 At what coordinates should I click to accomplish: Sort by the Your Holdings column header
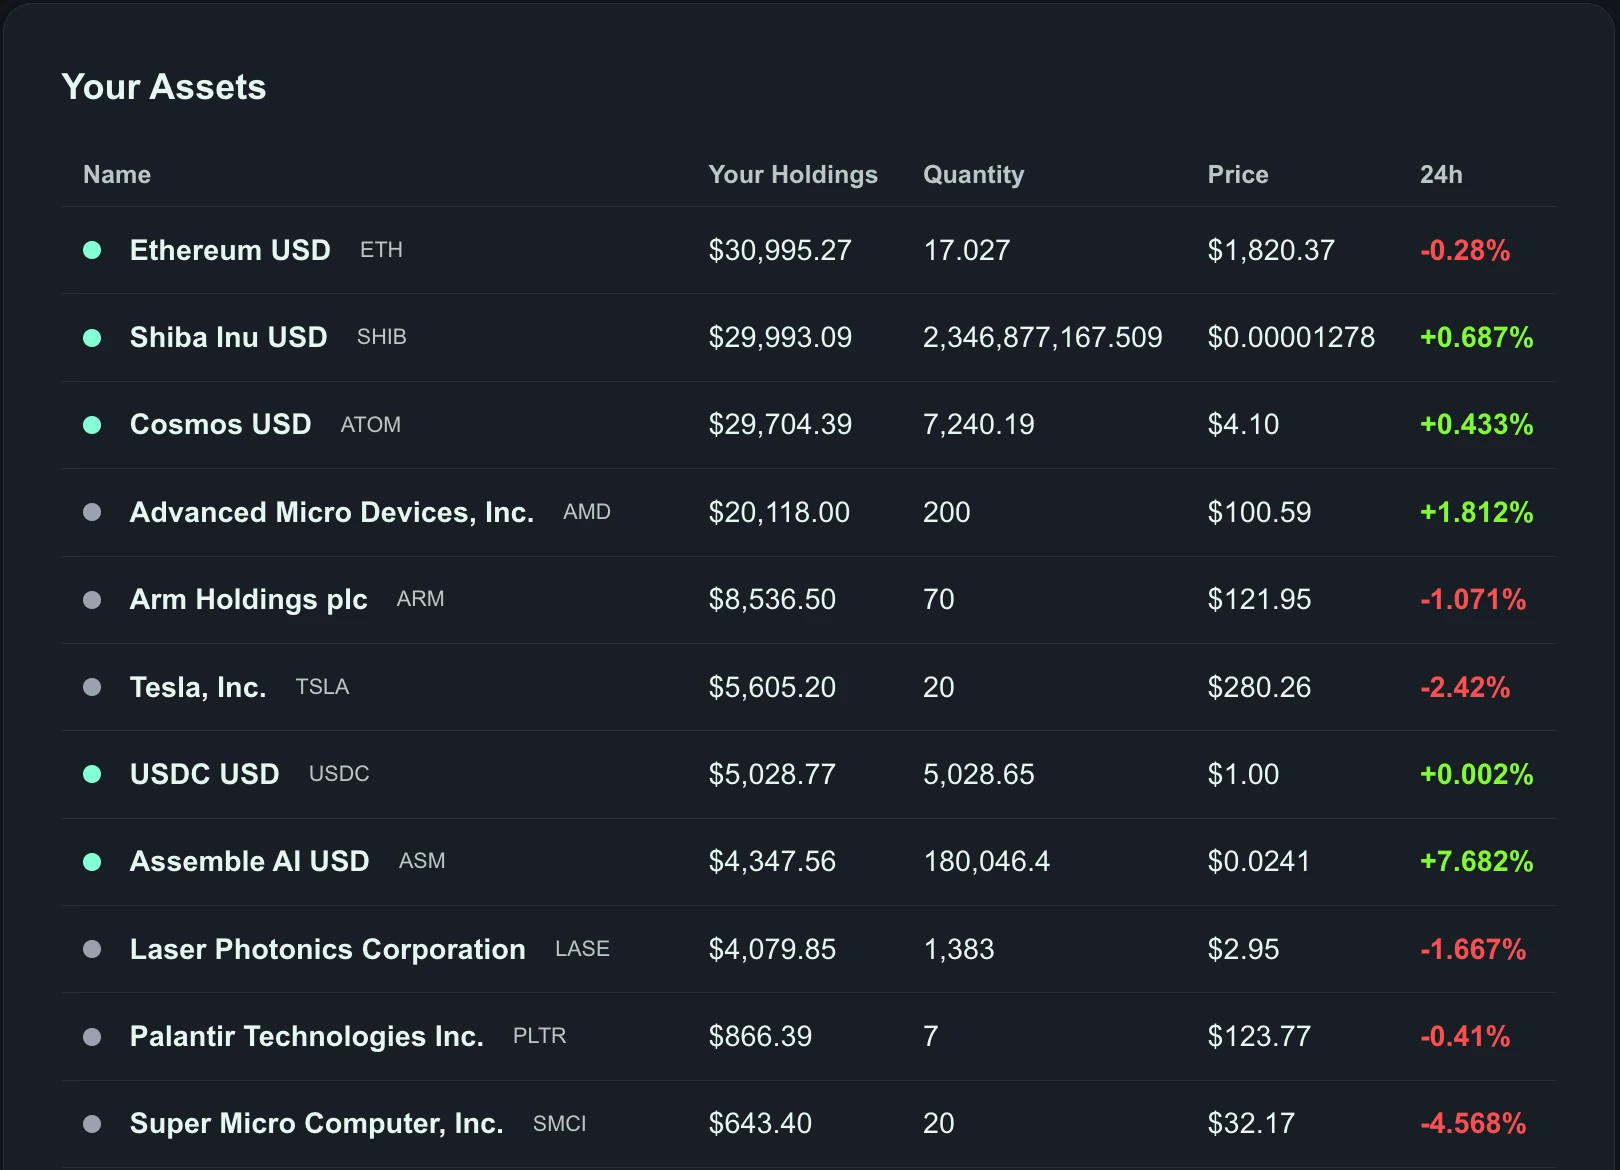point(793,175)
